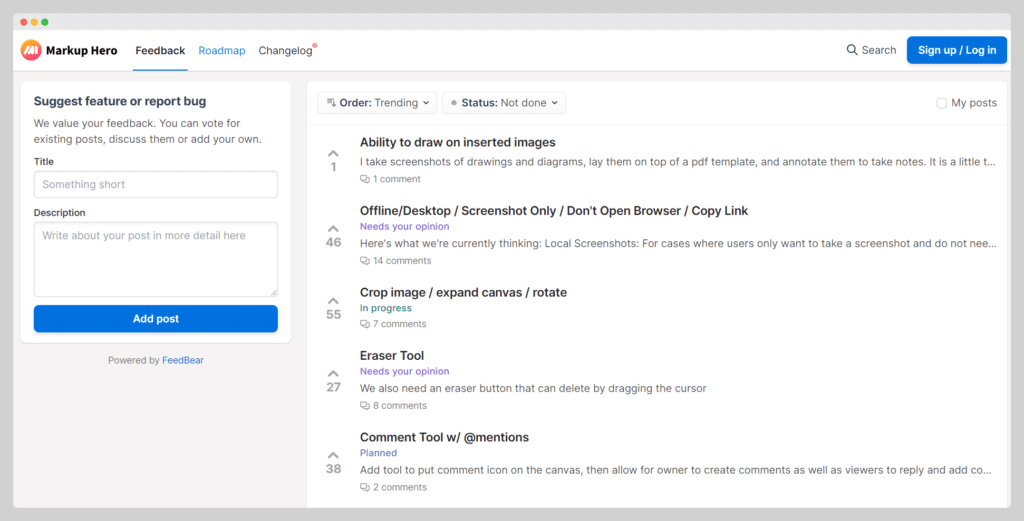The height and width of the screenshot is (521, 1024).
Task: Upvote 'Ability to draw on inserted images'
Action: pos(333,153)
